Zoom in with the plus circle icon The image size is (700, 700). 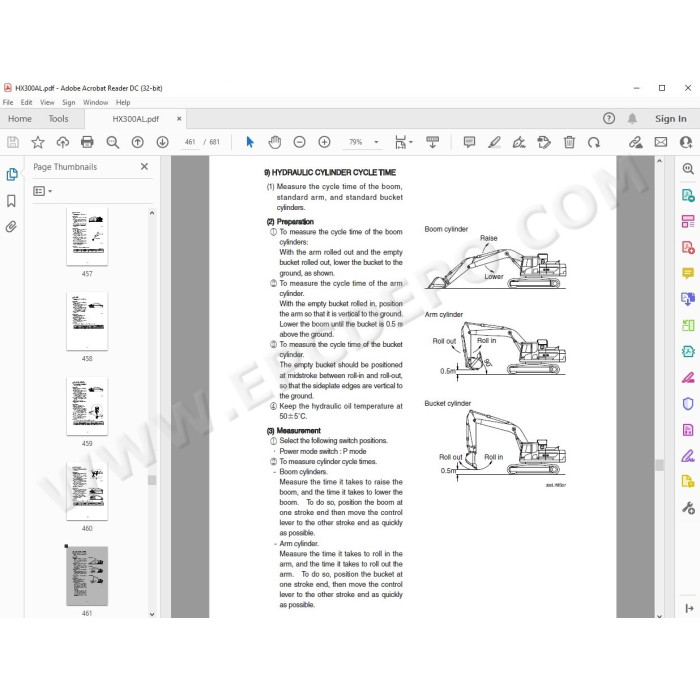325,142
